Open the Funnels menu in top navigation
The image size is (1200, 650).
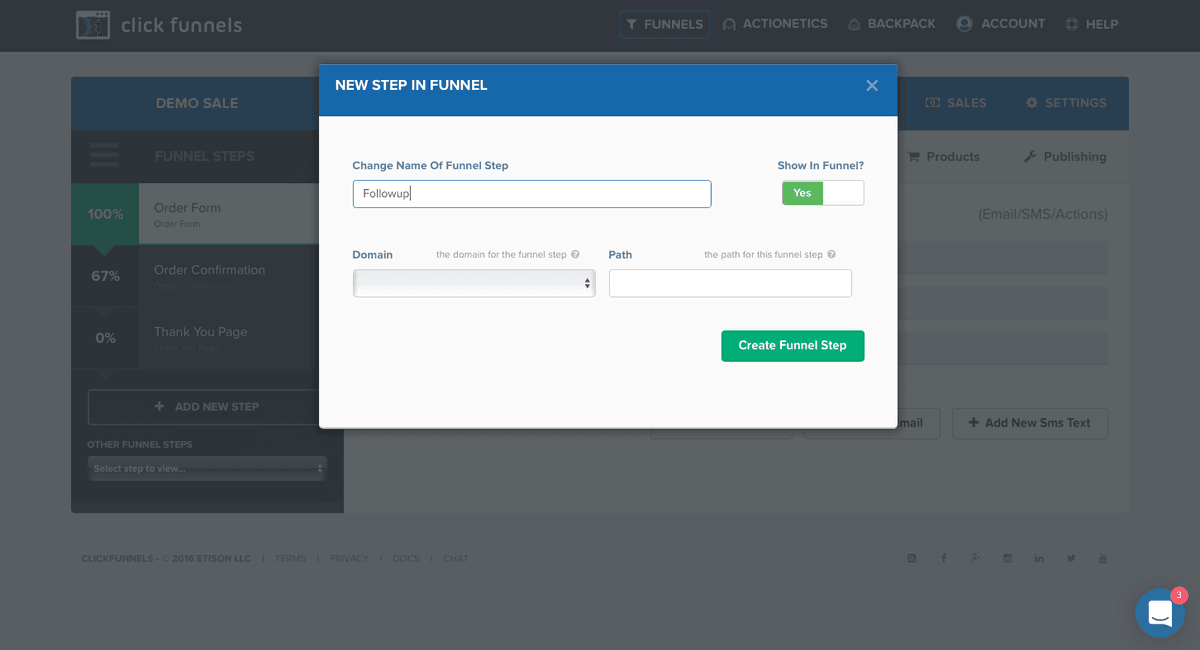[664, 24]
